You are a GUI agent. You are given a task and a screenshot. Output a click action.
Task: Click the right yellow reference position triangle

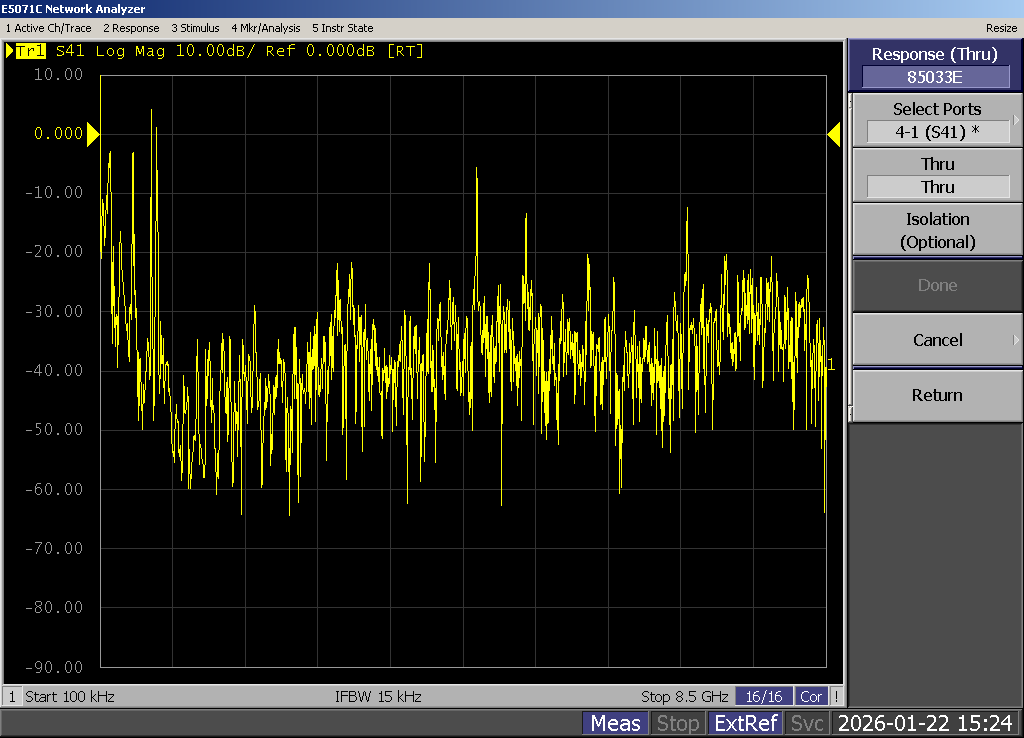pos(834,134)
